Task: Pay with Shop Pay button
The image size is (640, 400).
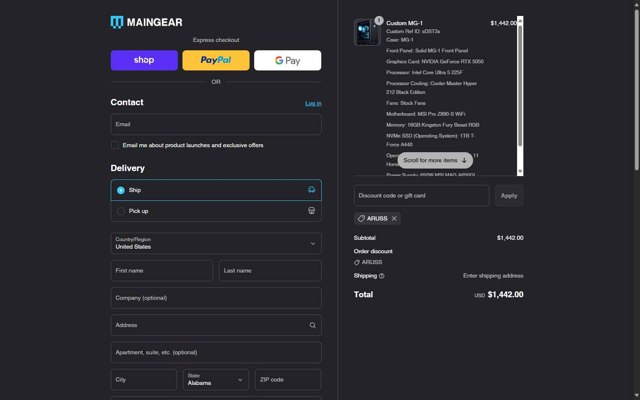Action: pos(144,60)
